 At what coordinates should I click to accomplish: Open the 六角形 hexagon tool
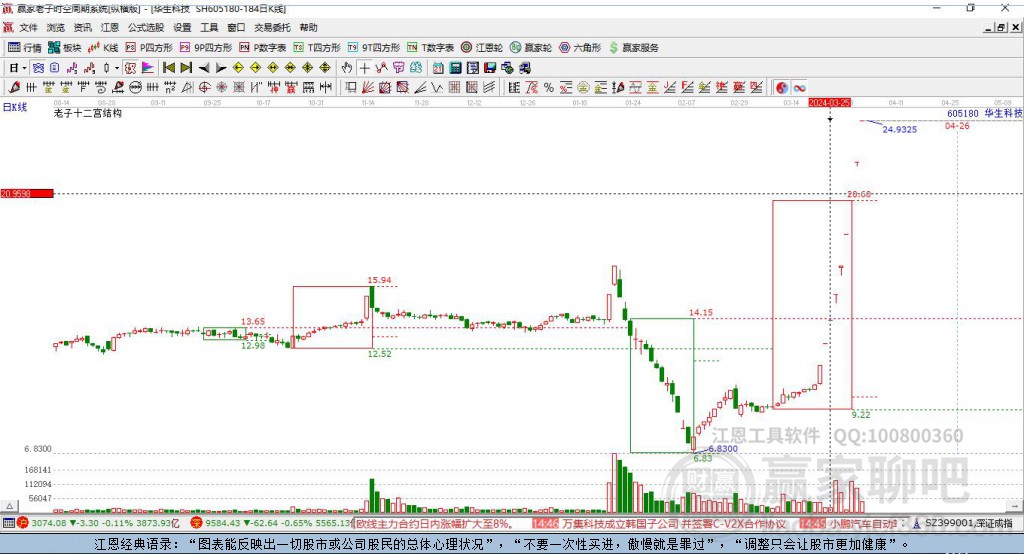pos(580,48)
